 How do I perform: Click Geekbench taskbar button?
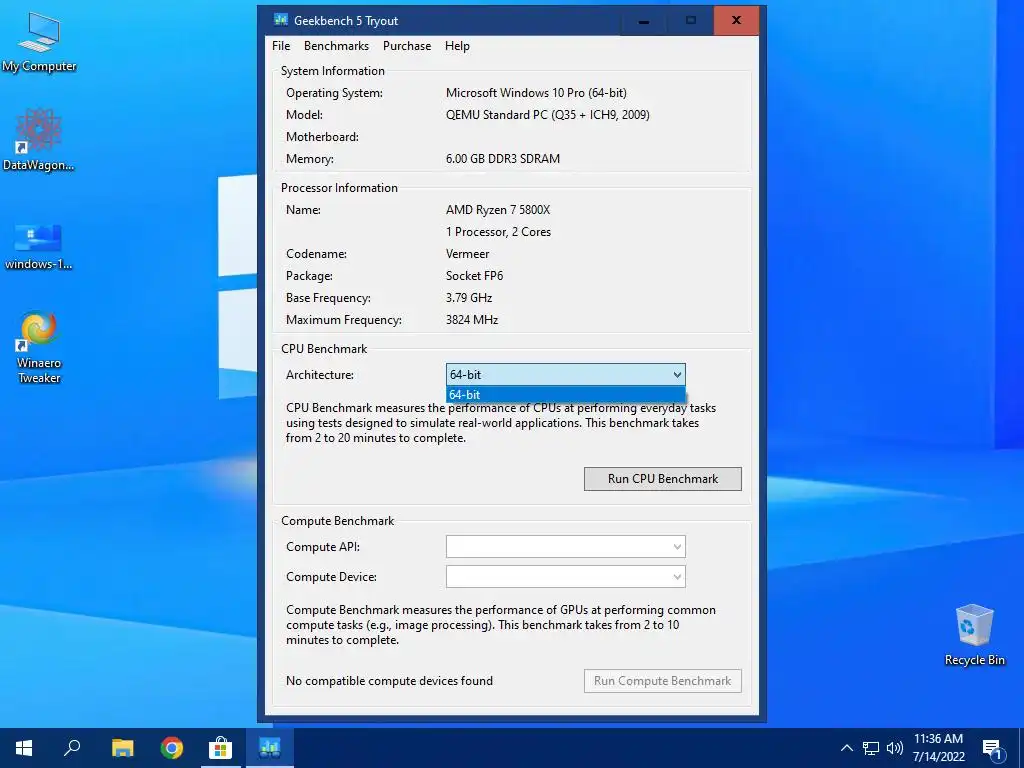point(270,748)
